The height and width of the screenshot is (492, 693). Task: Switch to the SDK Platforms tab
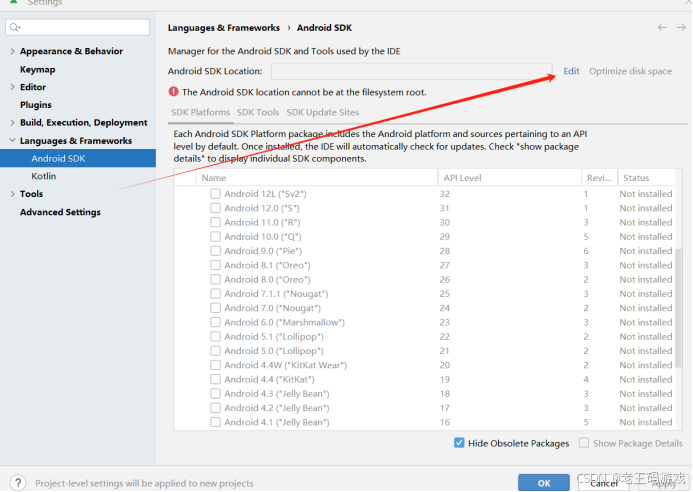point(201,112)
